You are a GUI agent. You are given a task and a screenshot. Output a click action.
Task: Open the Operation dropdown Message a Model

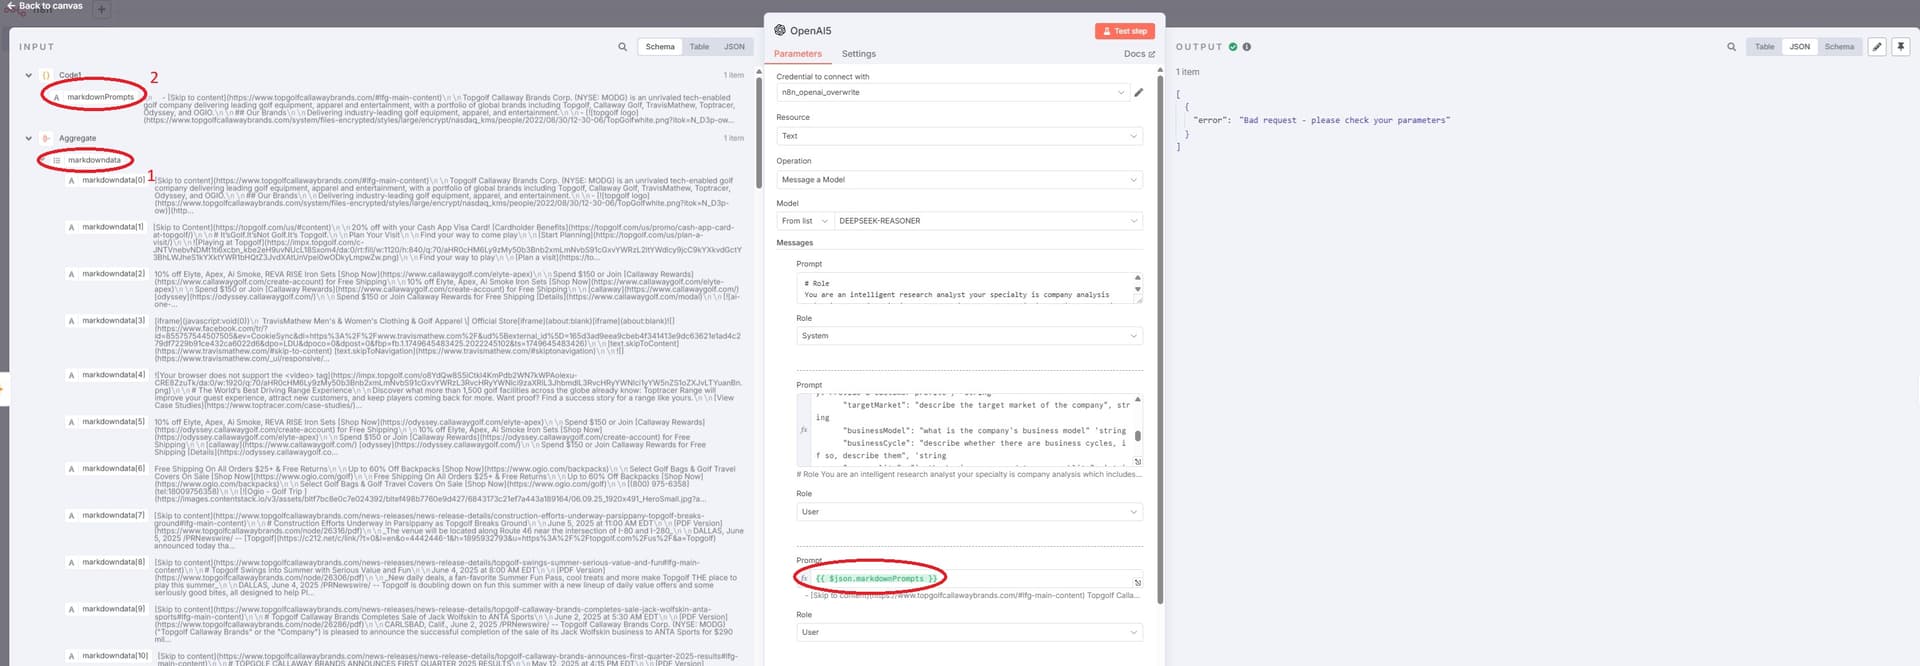point(959,180)
